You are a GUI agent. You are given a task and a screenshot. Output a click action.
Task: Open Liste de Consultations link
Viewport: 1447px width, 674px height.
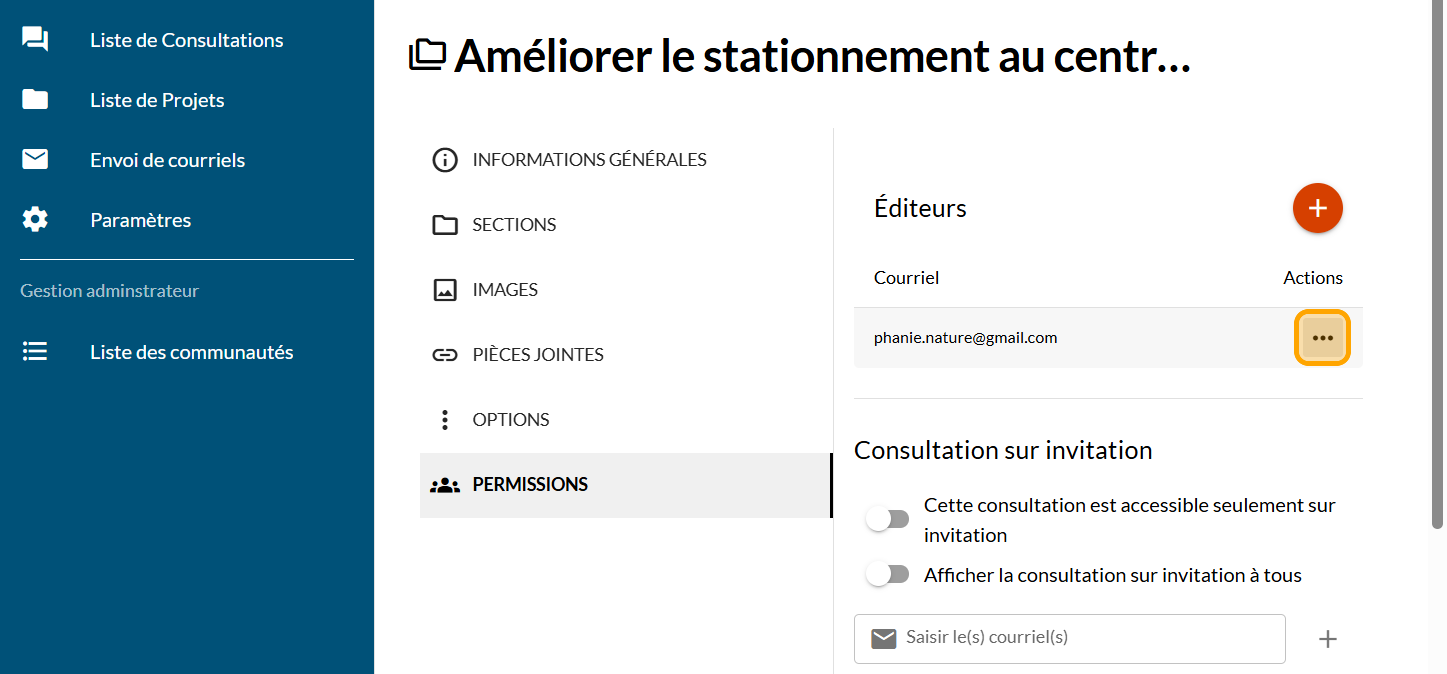pyautogui.click(x=186, y=40)
